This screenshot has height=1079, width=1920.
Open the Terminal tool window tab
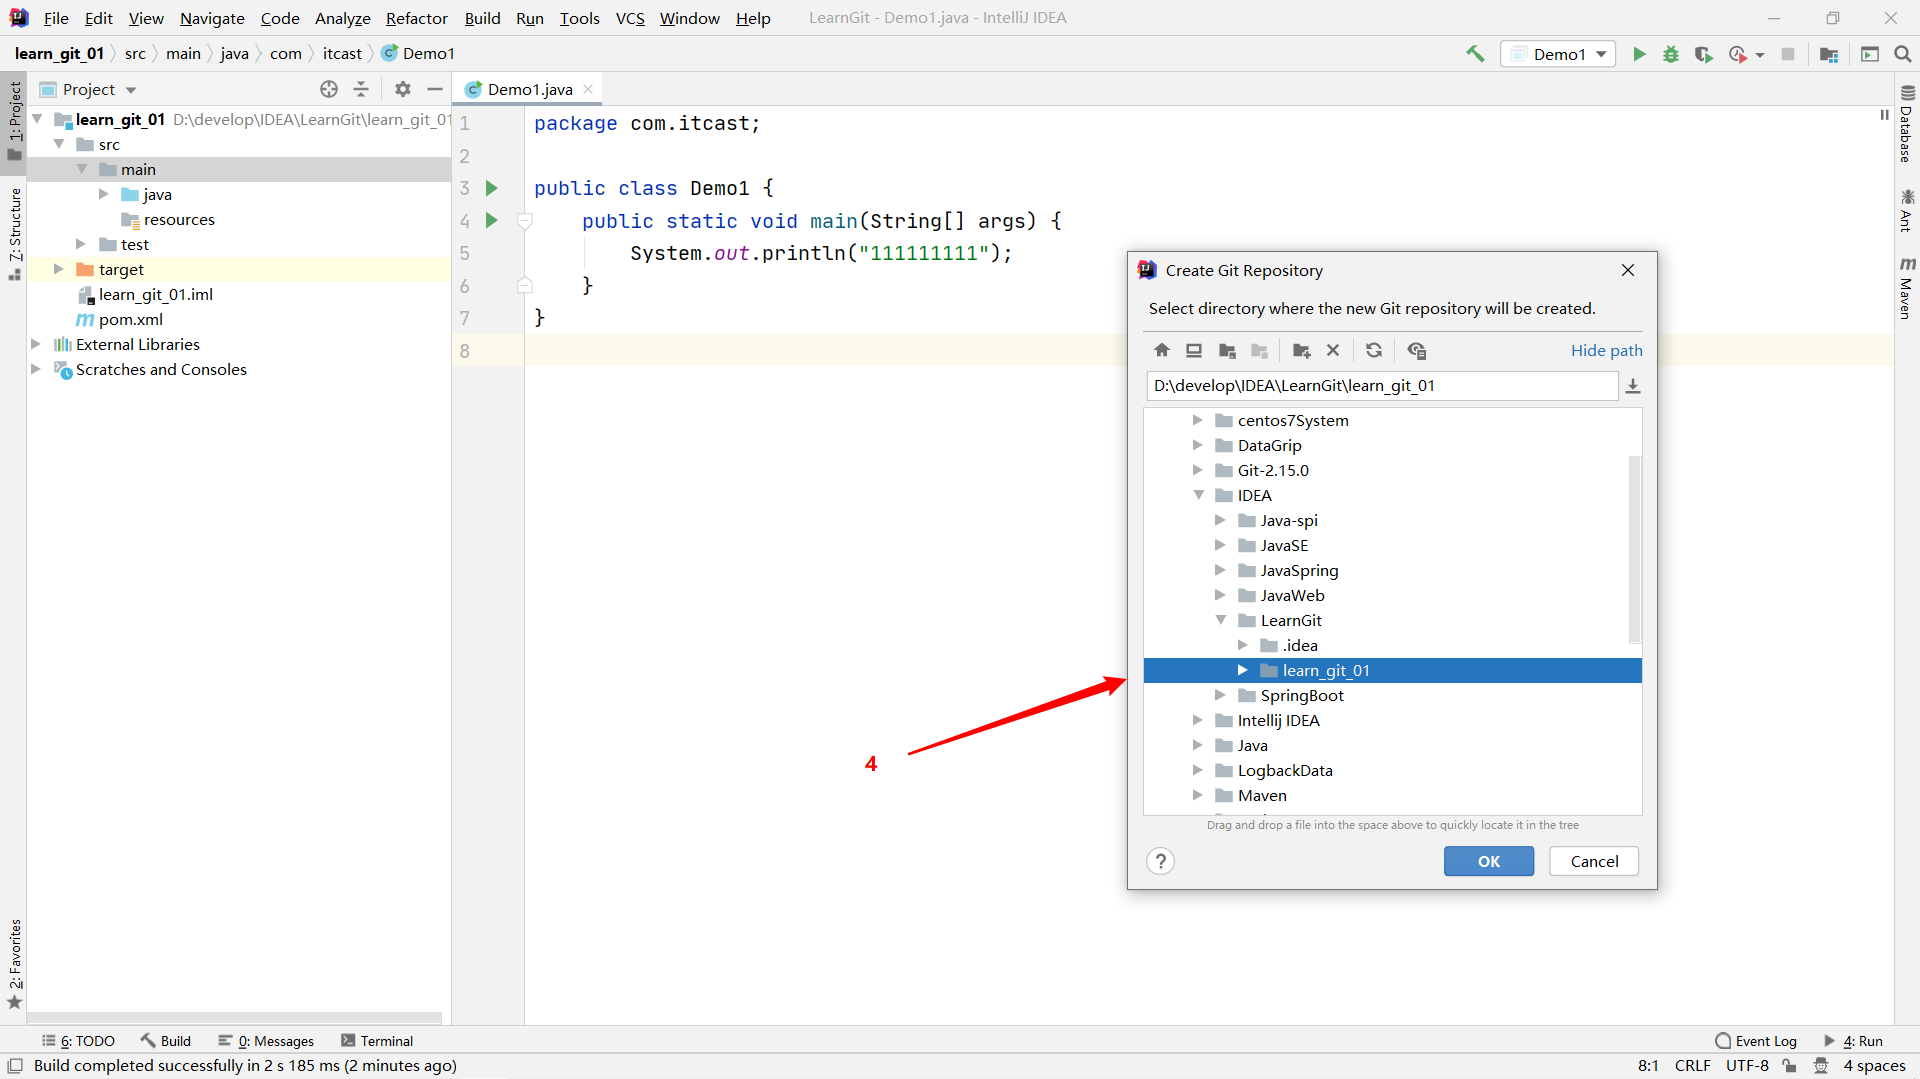(377, 1041)
